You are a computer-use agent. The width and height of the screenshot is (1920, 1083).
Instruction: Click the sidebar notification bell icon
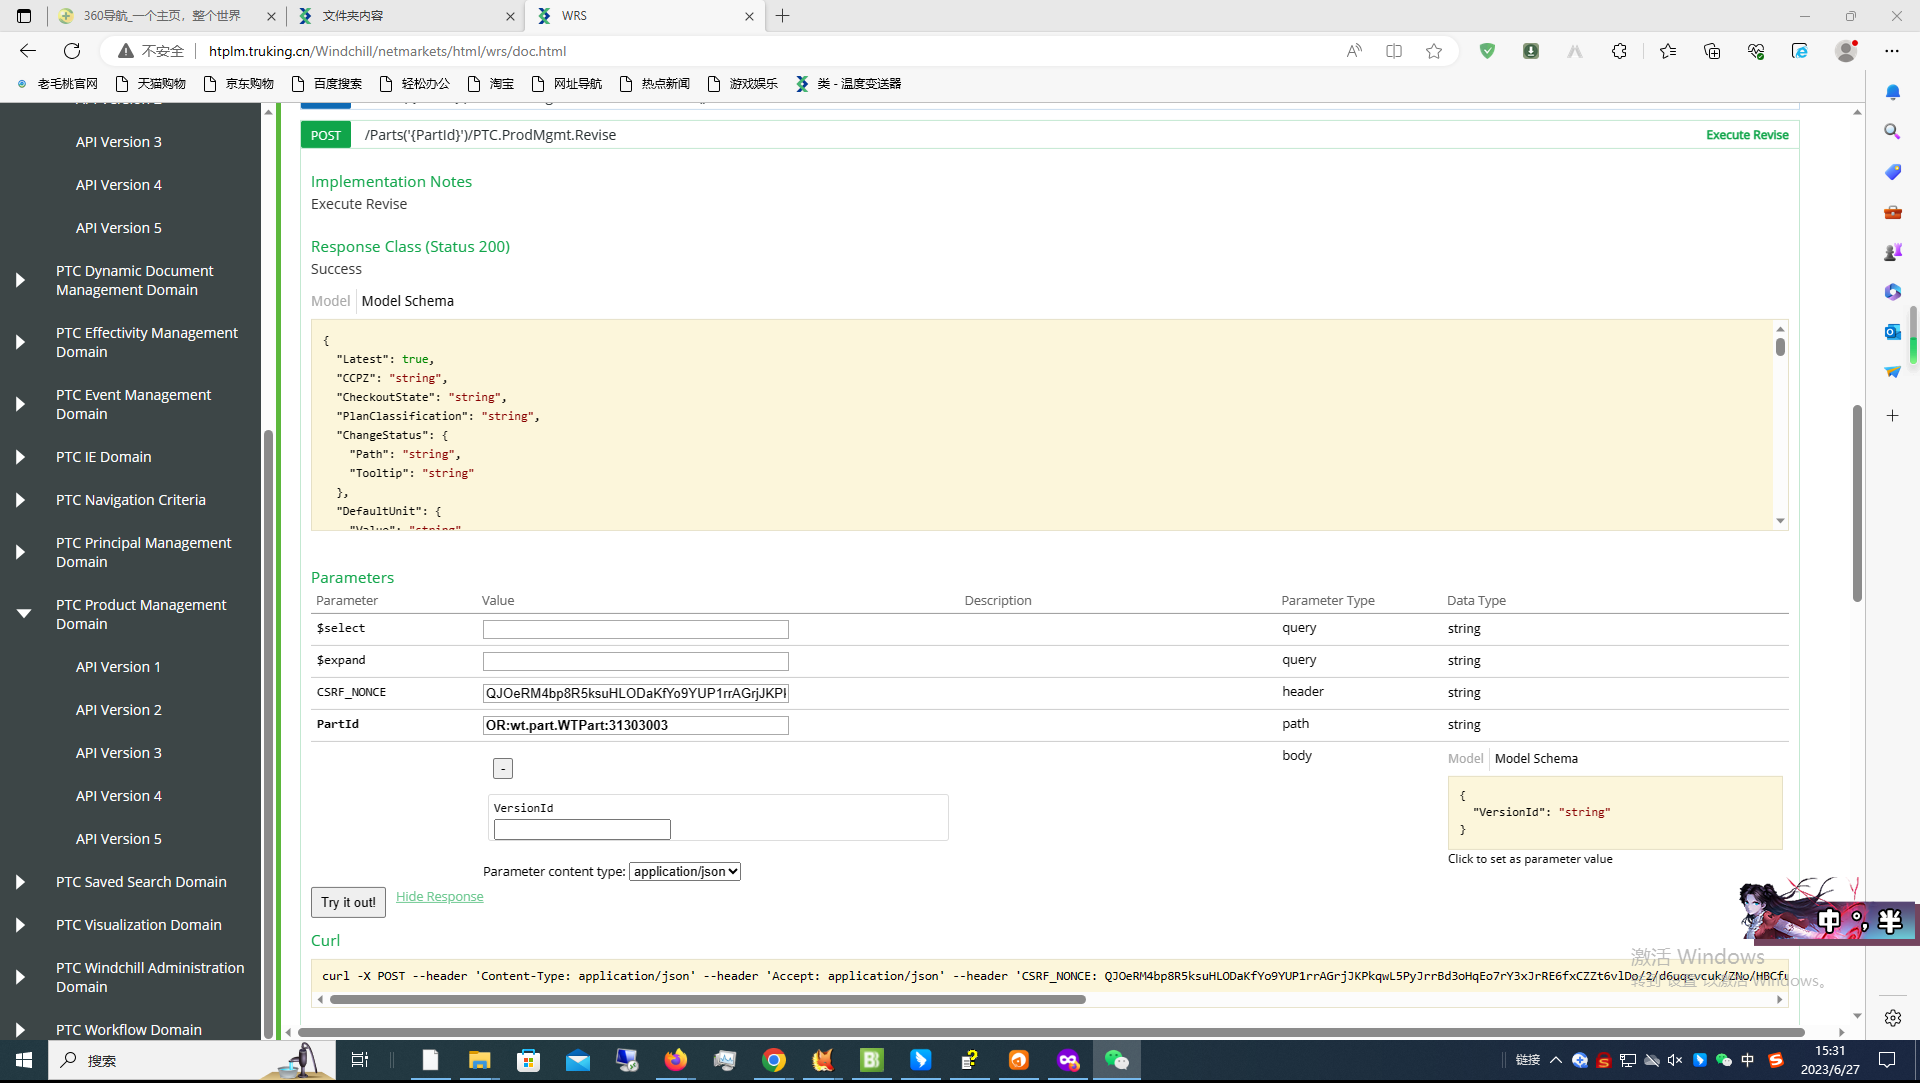tap(1893, 92)
